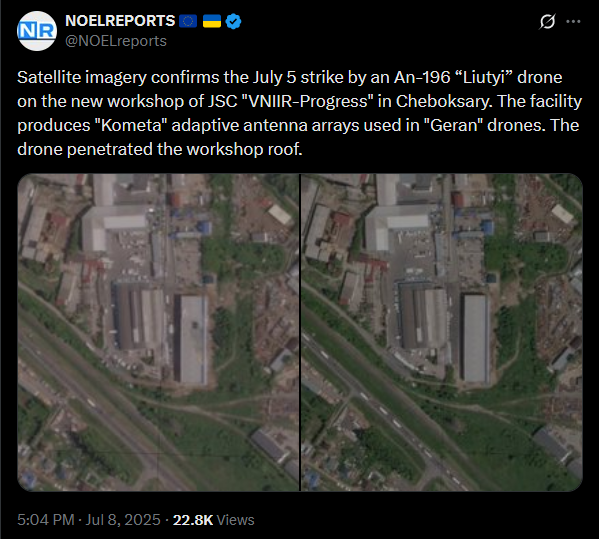599x539 pixels.
Task: Click the 22.8K view count
Action: pyautogui.click(x=193, y=520)
